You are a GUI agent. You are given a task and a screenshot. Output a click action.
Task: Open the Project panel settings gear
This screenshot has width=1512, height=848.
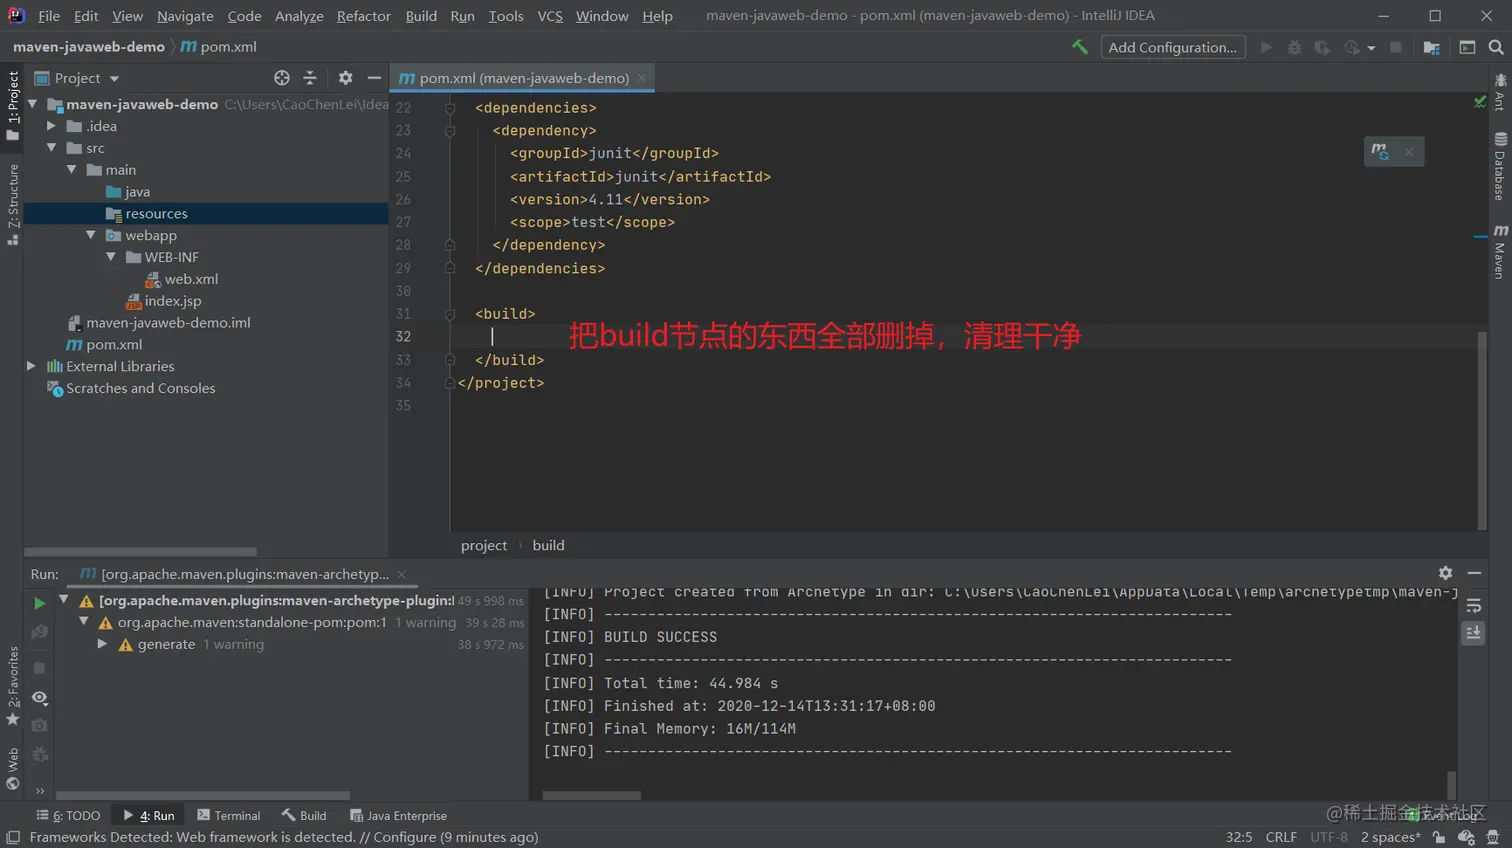(x=345, y=78)
